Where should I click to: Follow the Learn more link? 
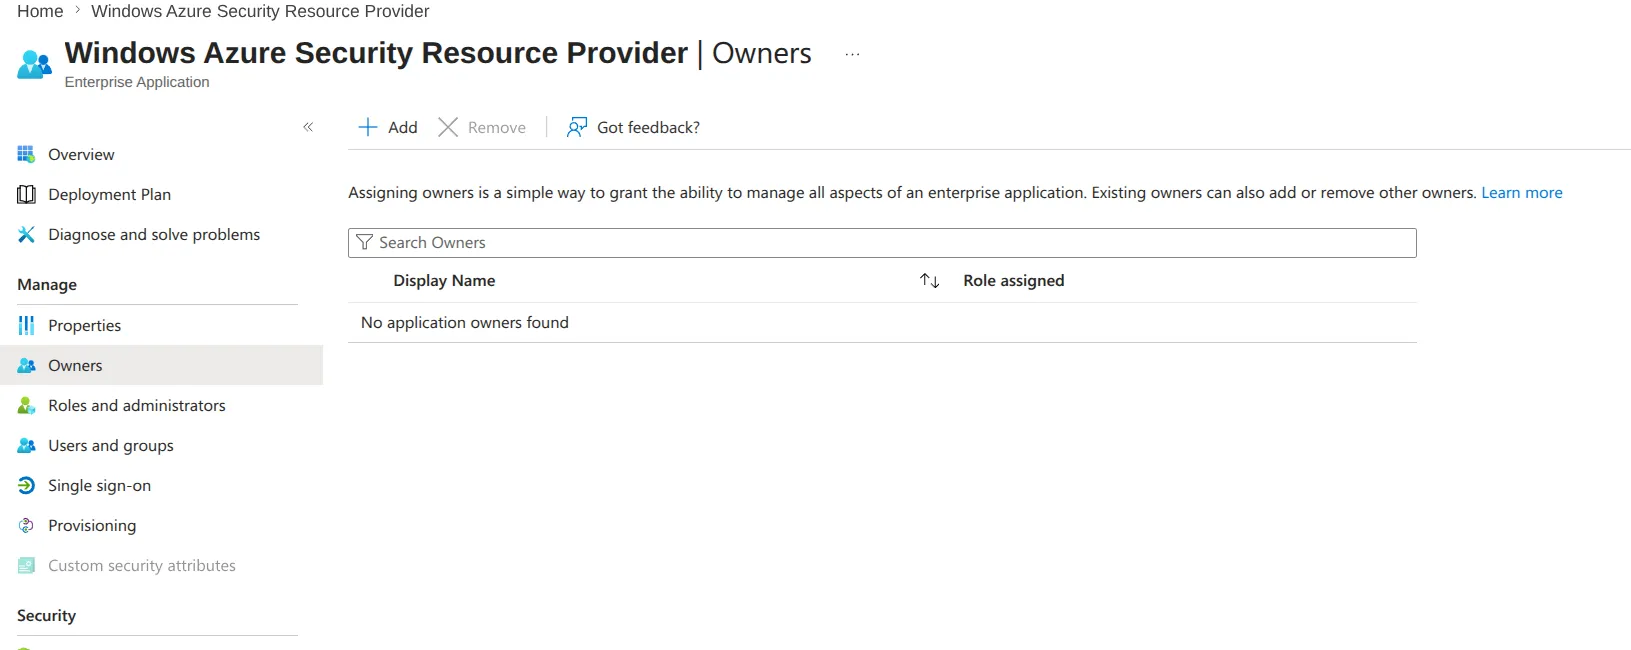click(x=1521, y=192)
